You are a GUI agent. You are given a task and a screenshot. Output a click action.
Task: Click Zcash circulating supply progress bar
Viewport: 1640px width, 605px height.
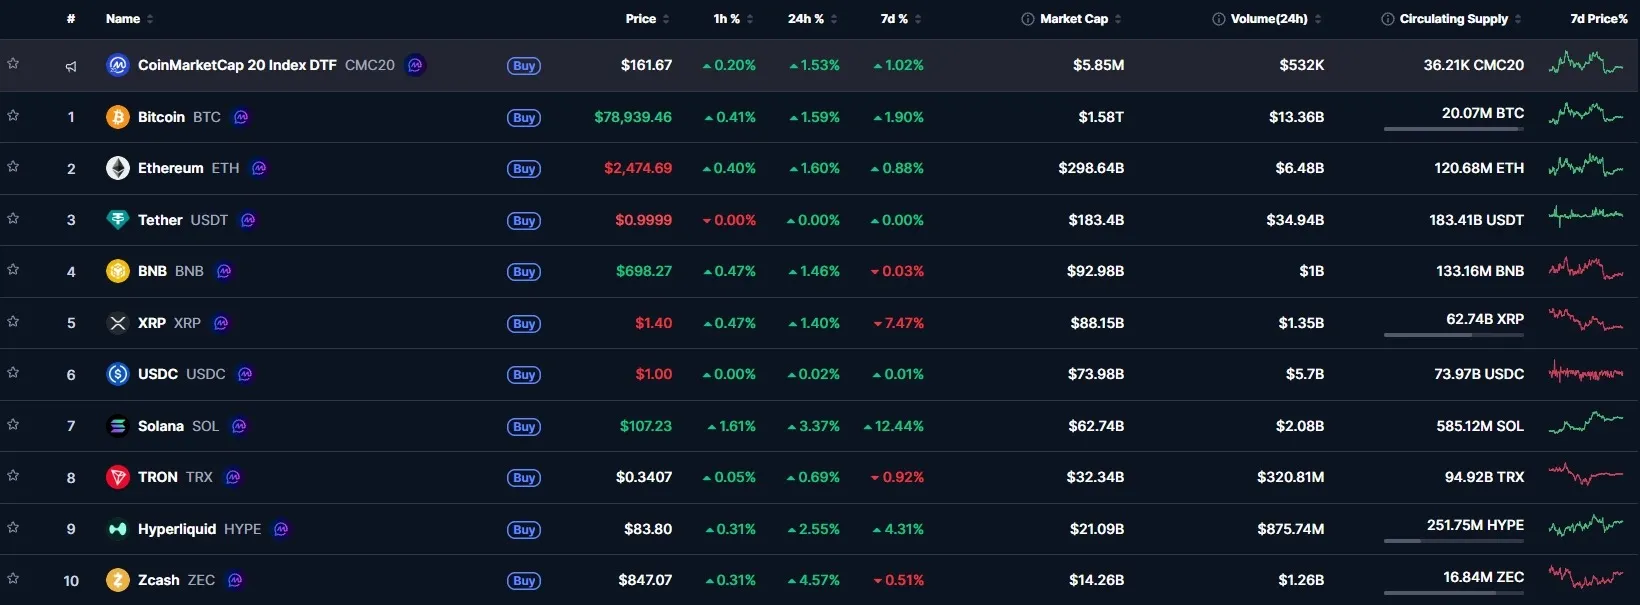pyautogui.click(x=1454, y=592)
